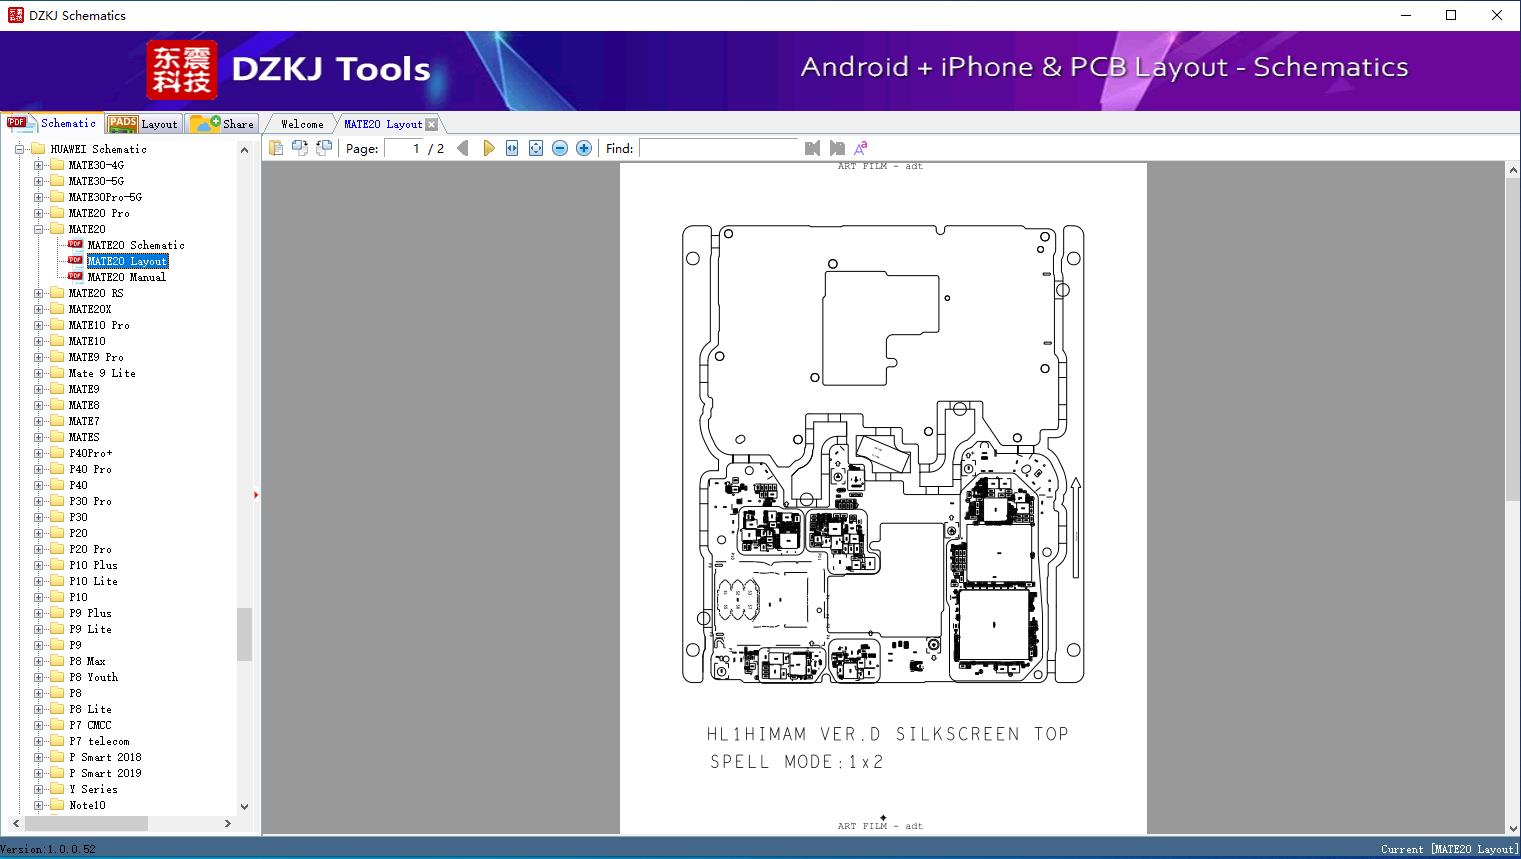This screenshot has height=859, width=1521.
Task: Click the copy page icon in the toolbar
Action: pyautogui.click(x=276, y=148)
